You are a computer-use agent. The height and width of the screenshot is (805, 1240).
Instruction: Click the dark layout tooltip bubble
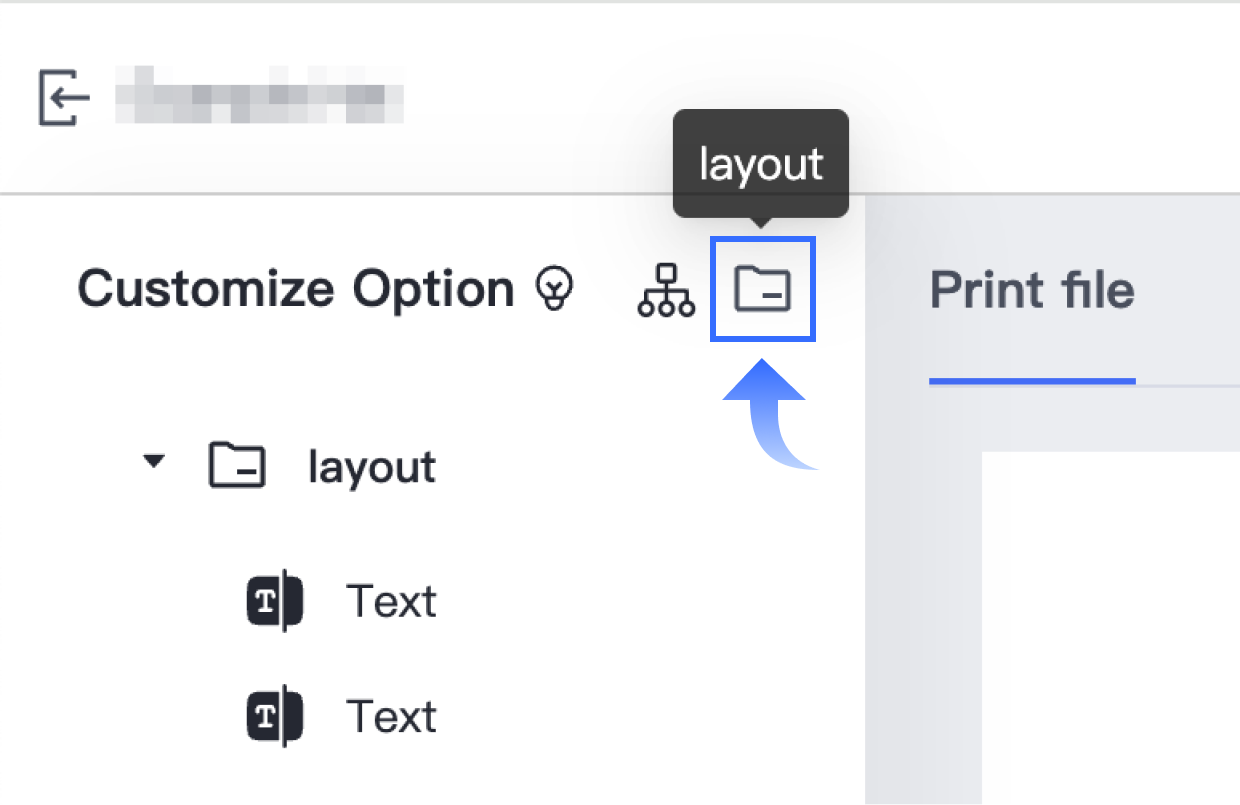coord(761,164)
